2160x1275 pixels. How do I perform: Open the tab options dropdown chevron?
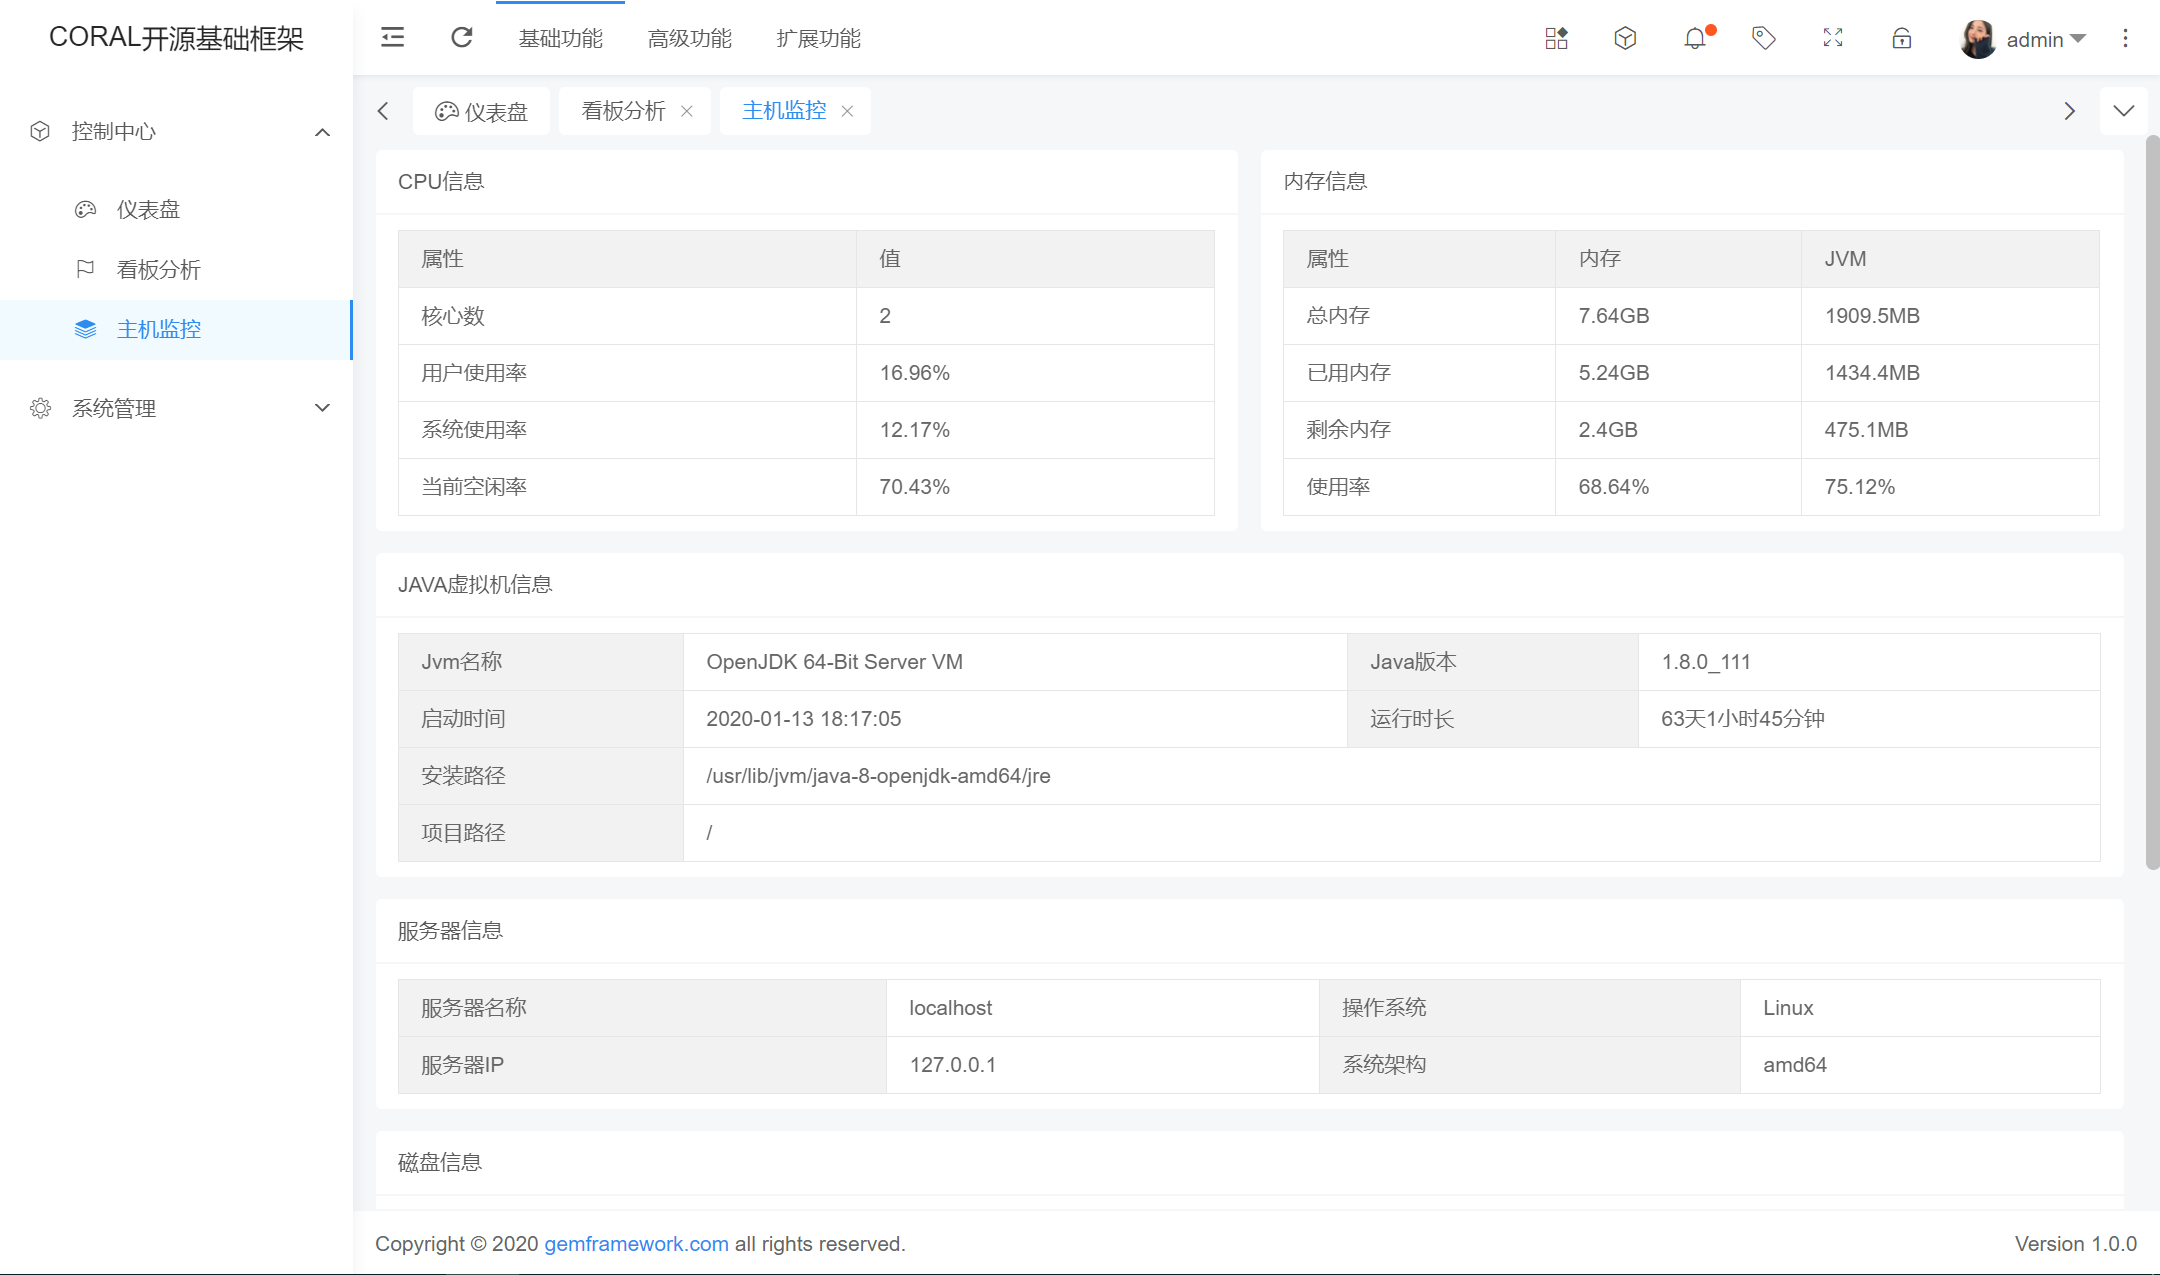click(x=2124, y=111)
